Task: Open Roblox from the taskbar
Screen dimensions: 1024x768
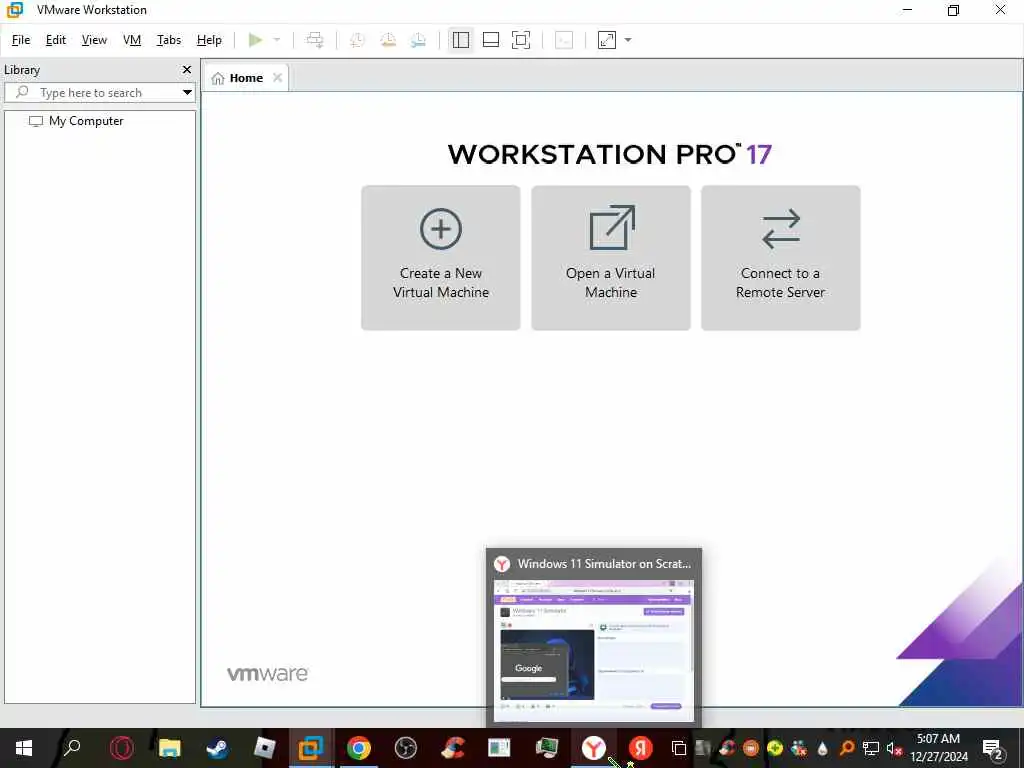Action: tap(264, 748)
